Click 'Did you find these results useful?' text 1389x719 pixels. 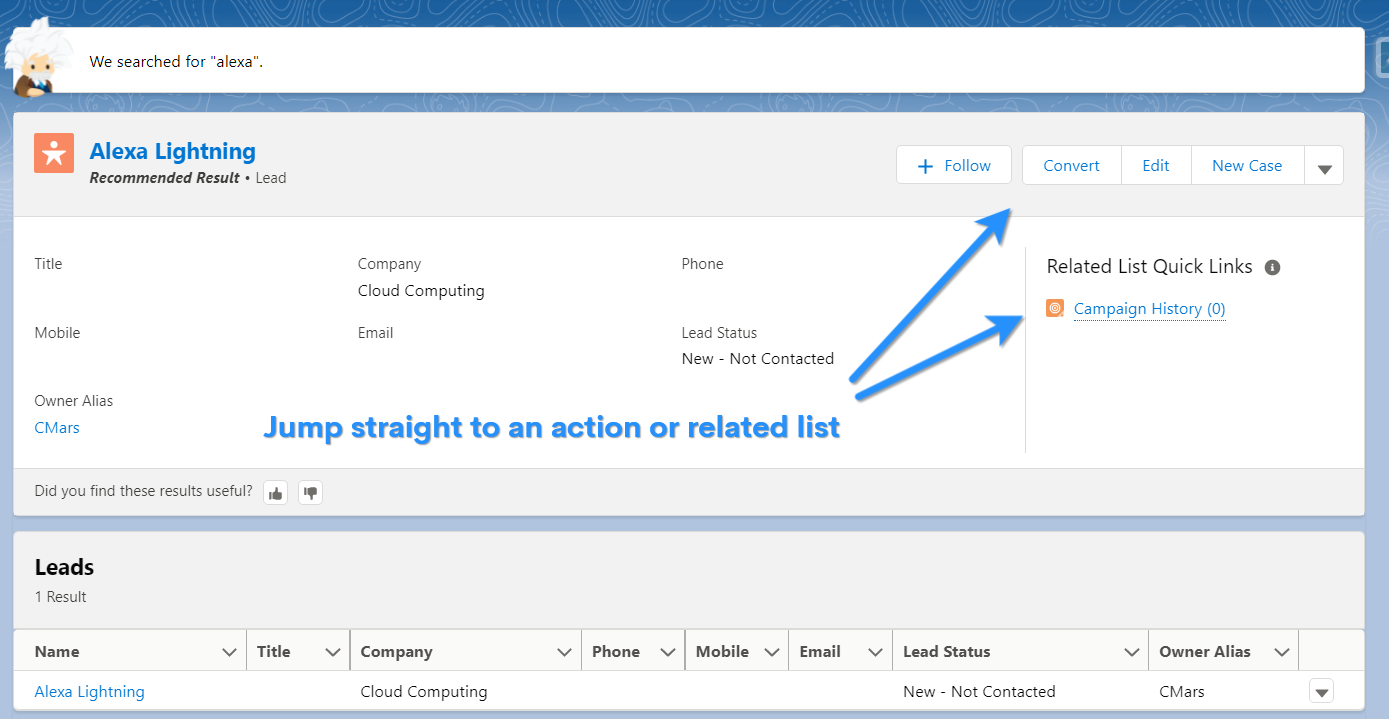pos(143,491)
